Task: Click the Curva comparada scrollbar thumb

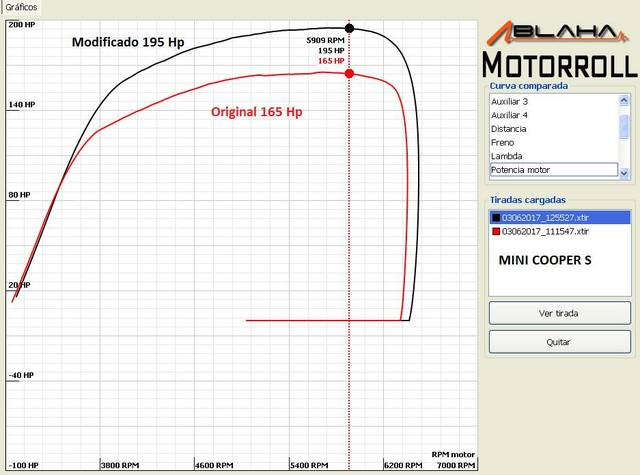Action: click(625, 125)
